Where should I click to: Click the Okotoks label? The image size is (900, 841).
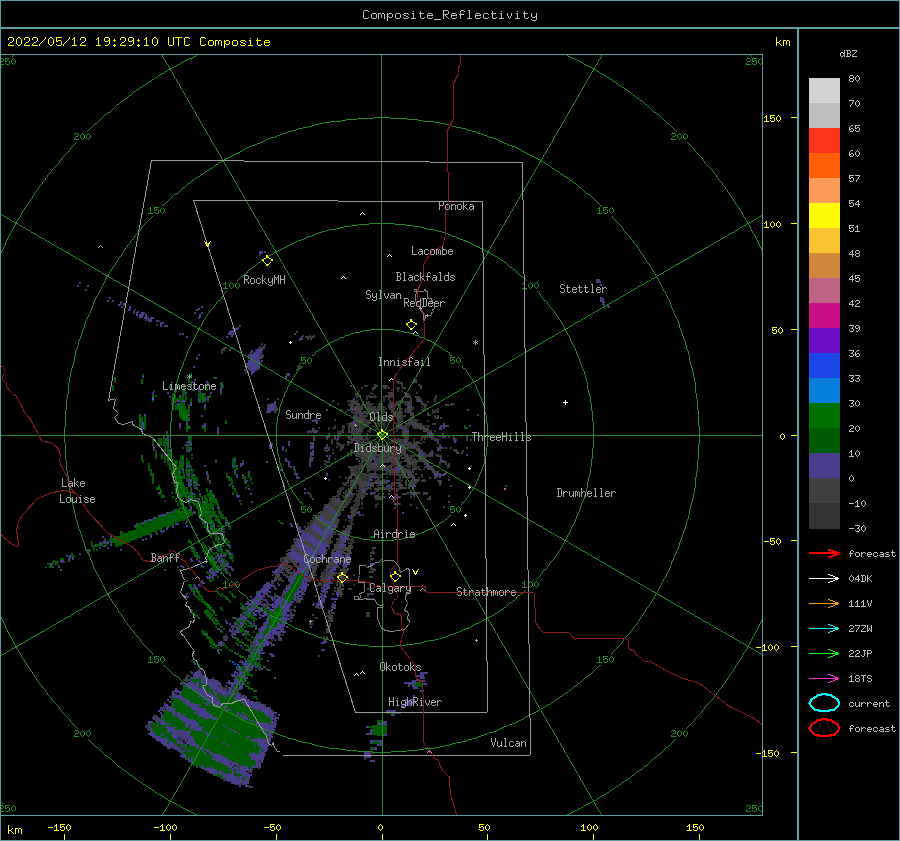(x=400, y=667)
